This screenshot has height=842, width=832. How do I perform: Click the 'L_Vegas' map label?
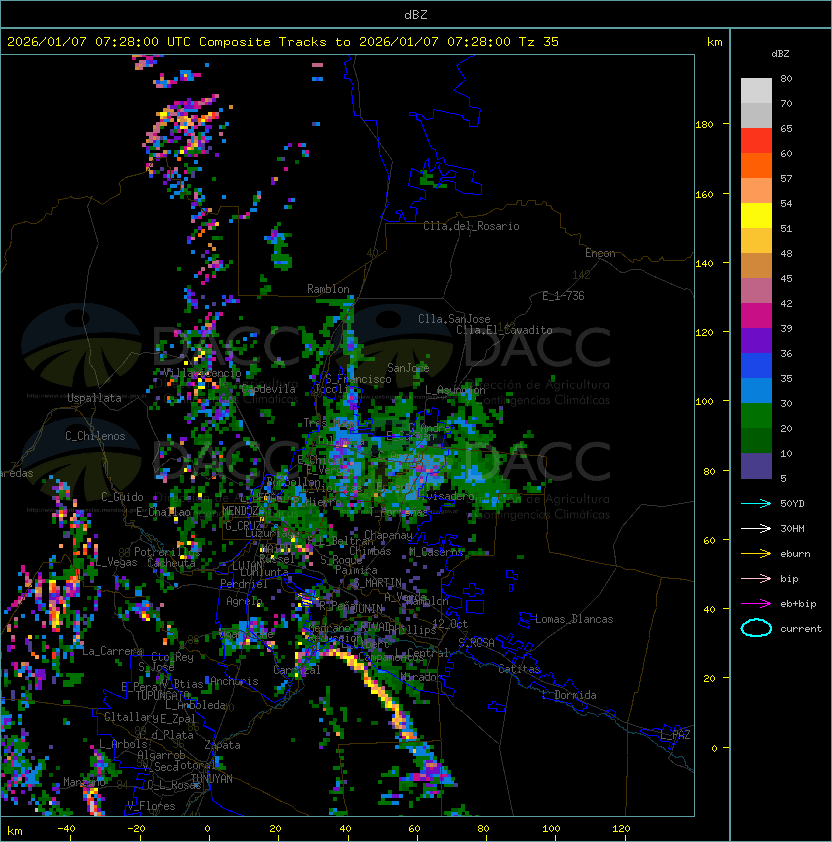tap(116, 562)
